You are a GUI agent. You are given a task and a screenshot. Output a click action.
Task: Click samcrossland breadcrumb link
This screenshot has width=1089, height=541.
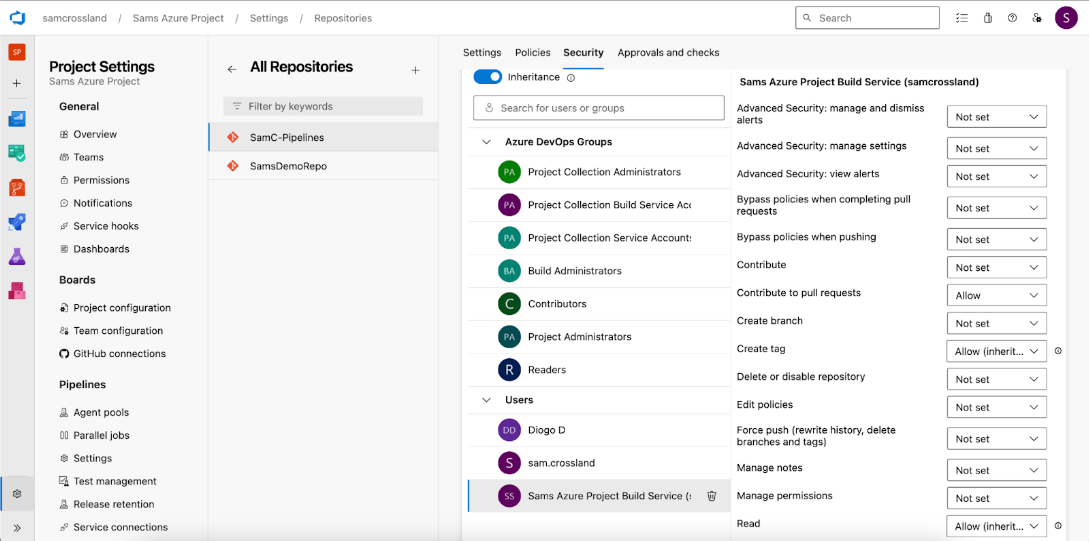coord(75,18)
